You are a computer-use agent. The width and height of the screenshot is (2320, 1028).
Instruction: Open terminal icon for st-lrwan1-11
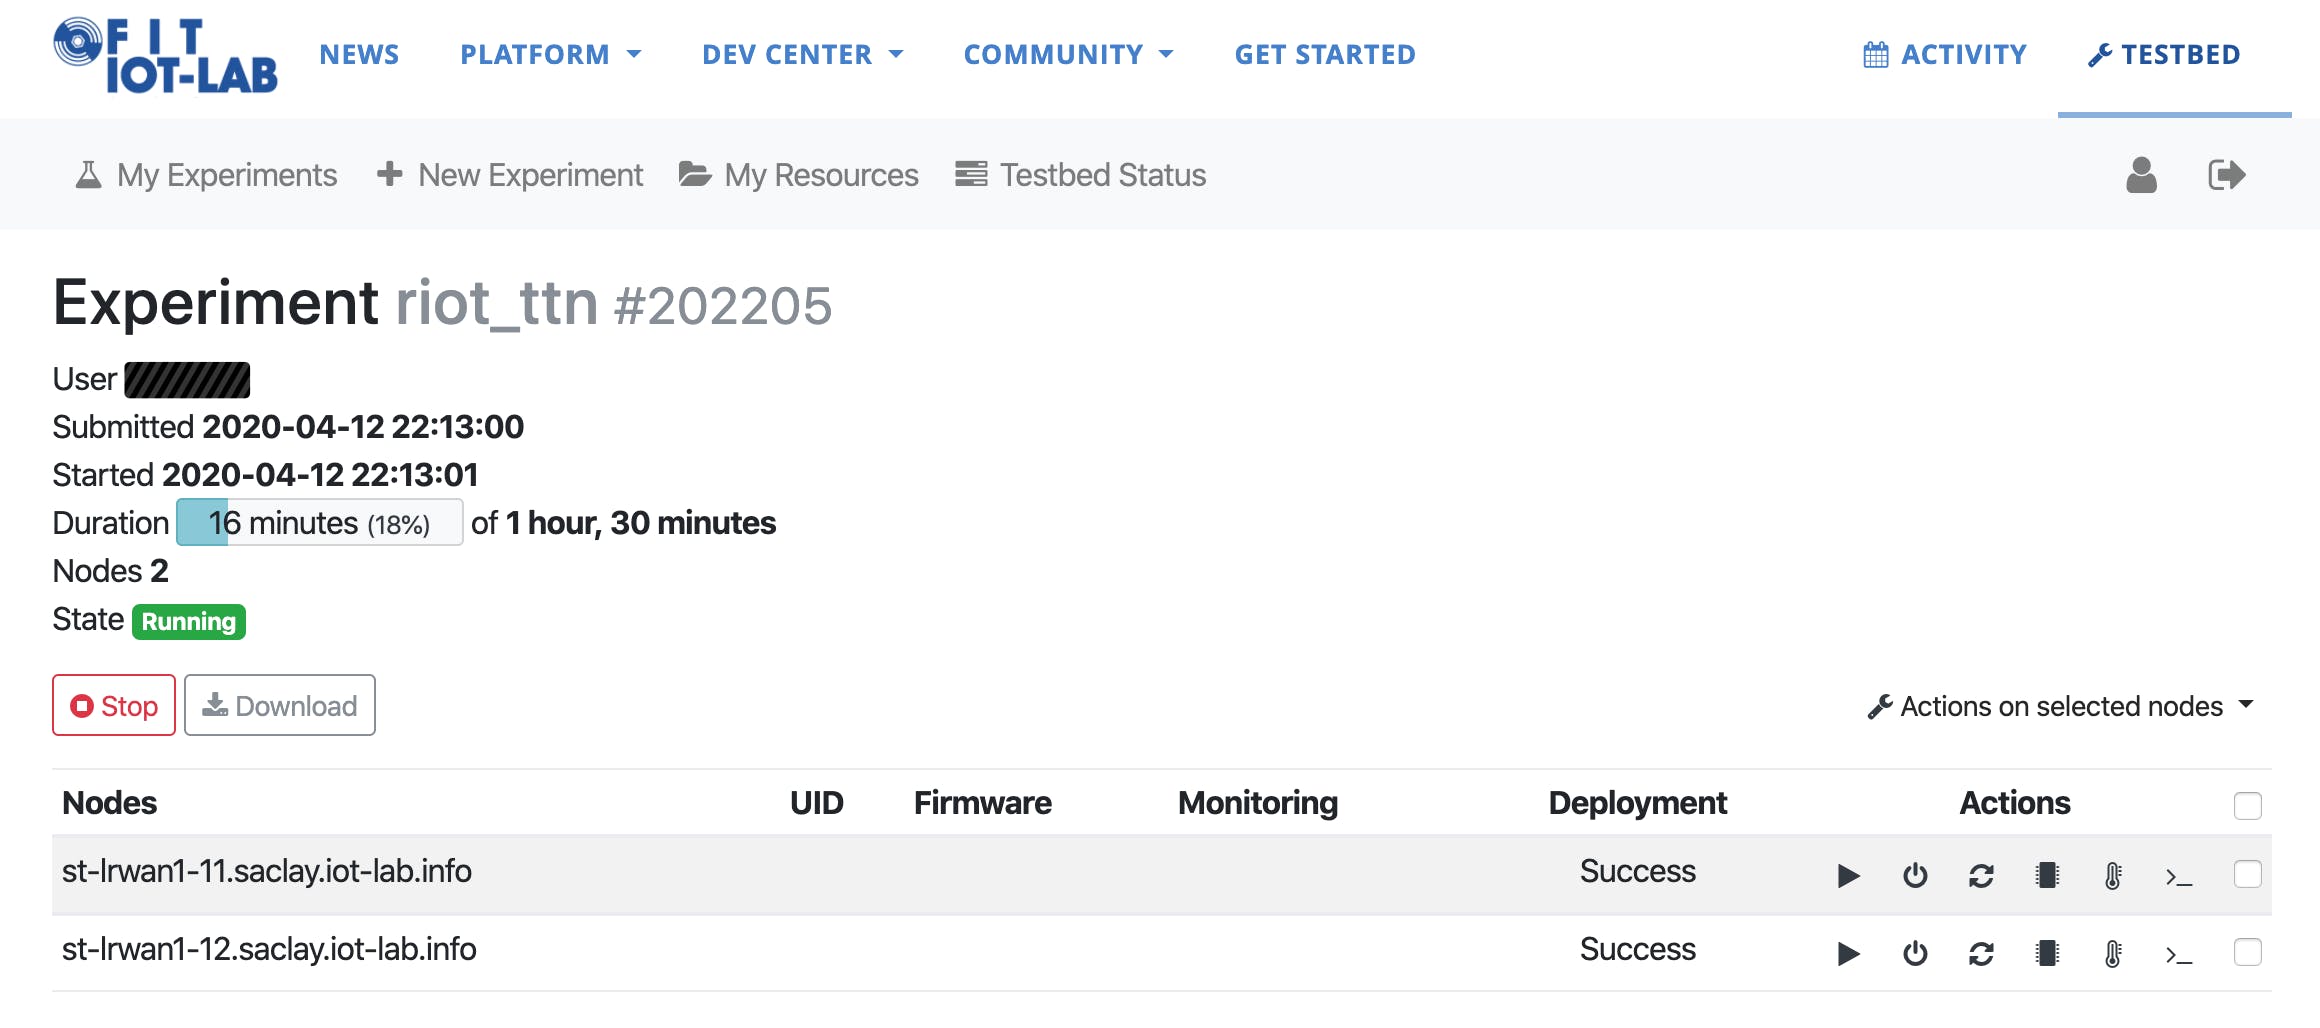(x=2179, y=878)
